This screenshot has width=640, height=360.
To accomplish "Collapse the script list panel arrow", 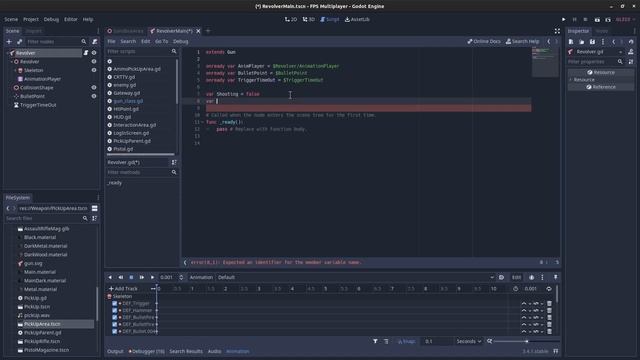I will [185, 262].
